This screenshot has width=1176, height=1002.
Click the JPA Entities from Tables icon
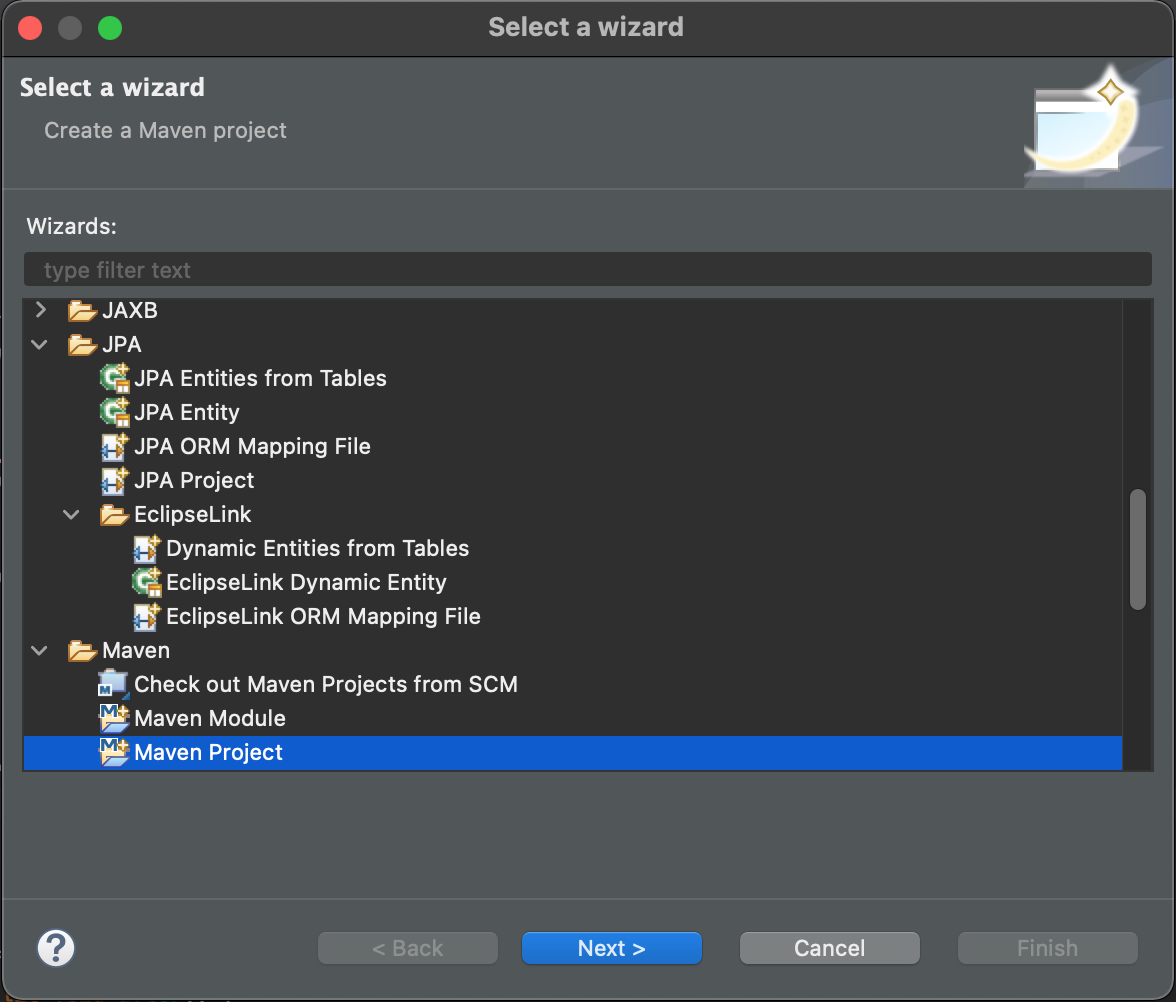115,378
